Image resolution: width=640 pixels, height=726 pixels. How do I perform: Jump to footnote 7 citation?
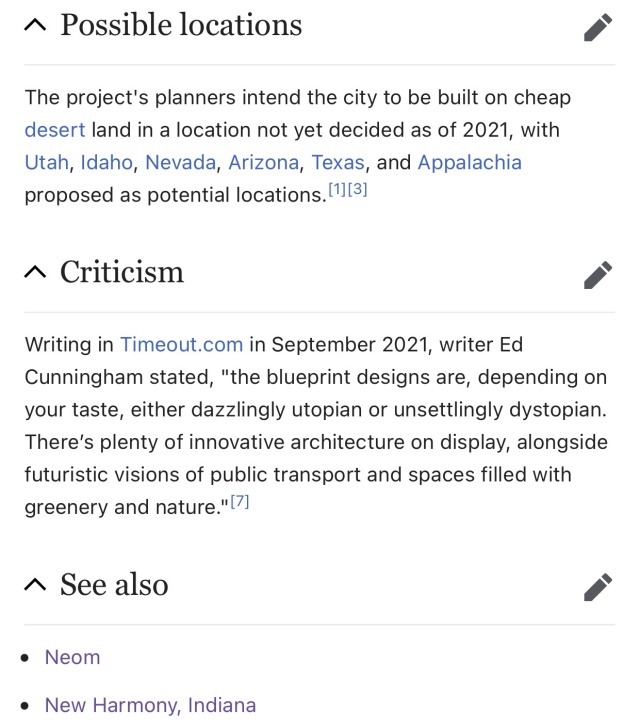(239, 502)
